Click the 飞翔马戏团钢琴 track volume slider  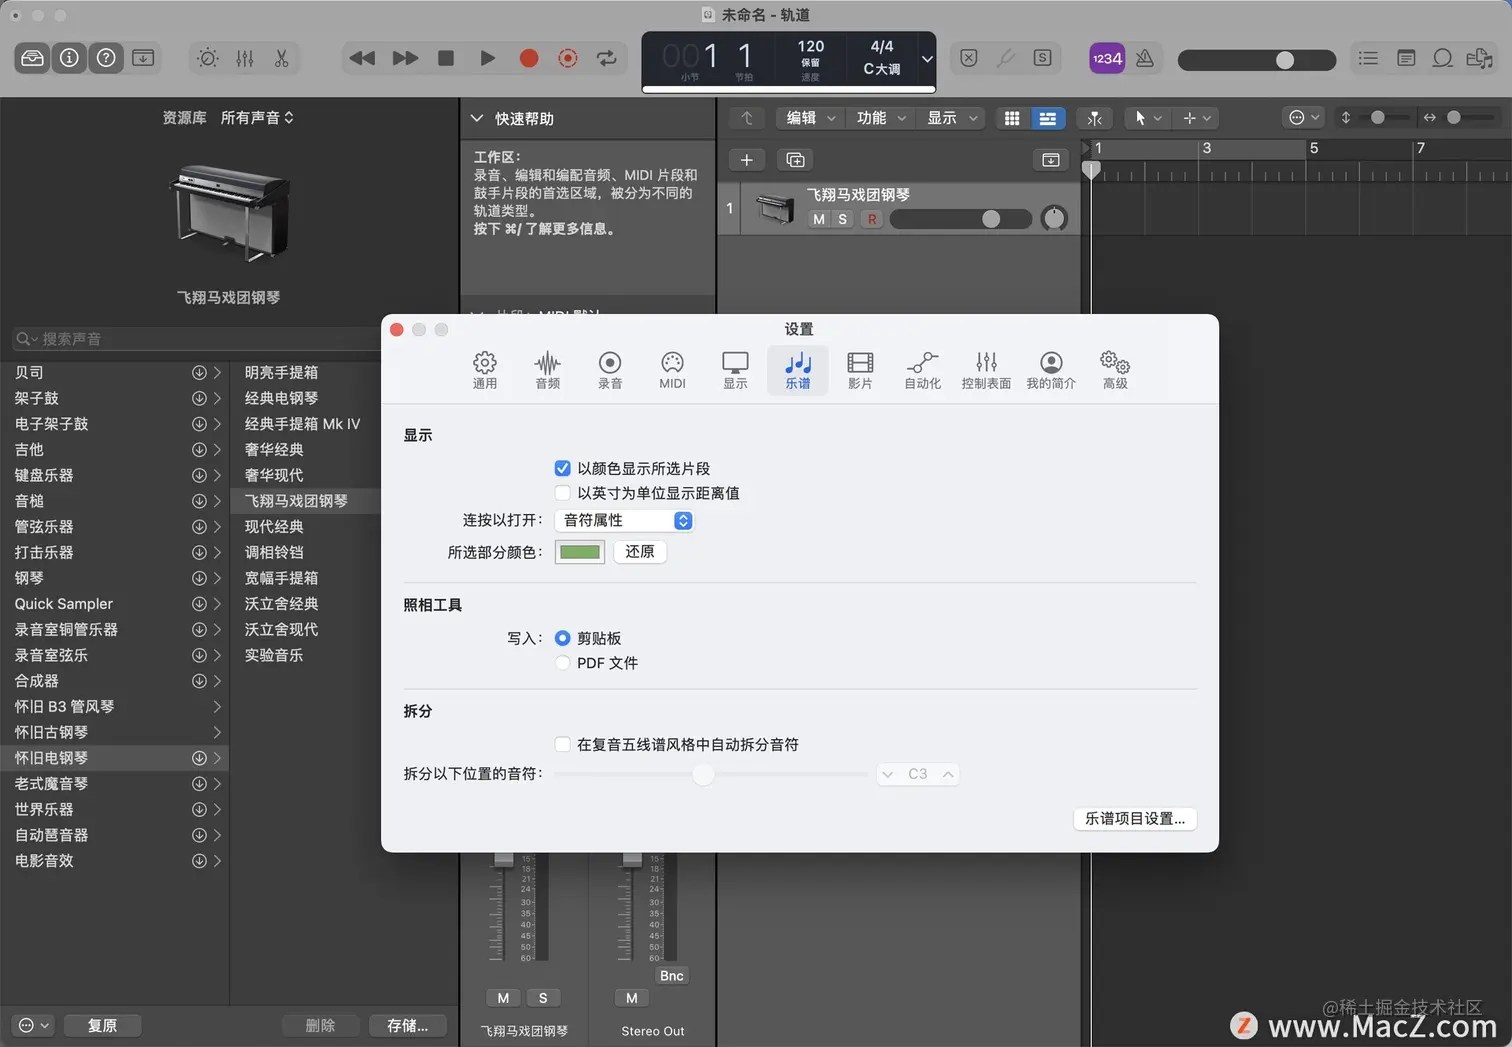(960, 219)
